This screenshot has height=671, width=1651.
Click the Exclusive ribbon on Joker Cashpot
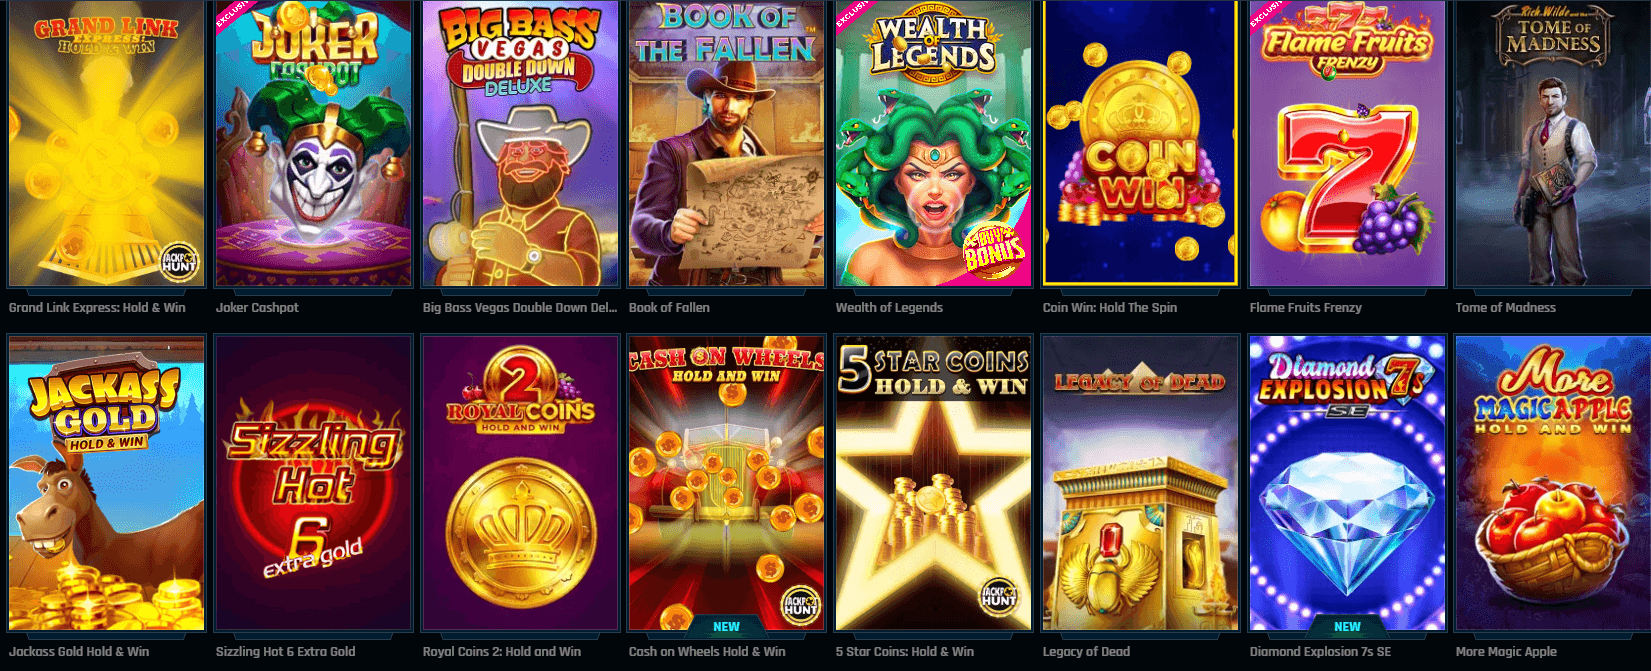click(x=234, y=14)
